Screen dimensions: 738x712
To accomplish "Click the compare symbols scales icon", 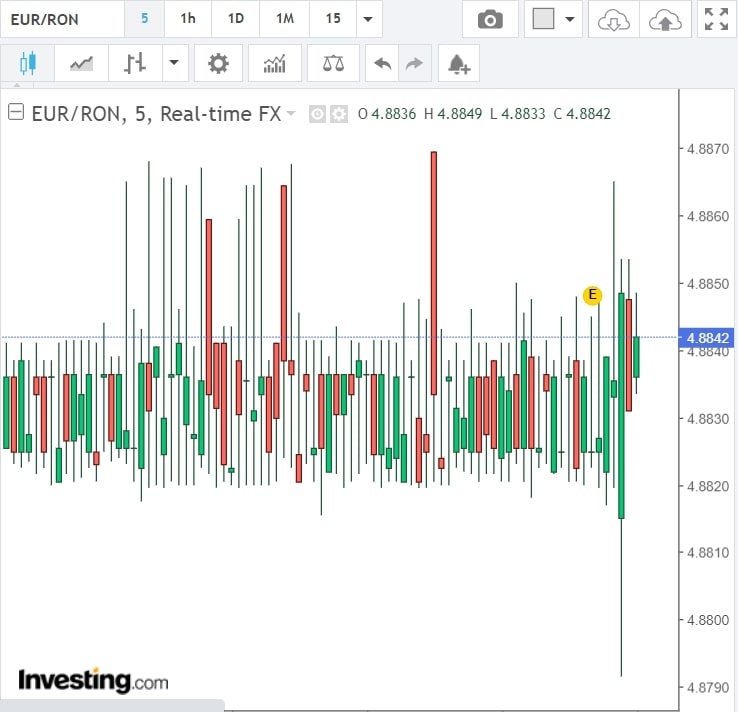I will 333,64.
